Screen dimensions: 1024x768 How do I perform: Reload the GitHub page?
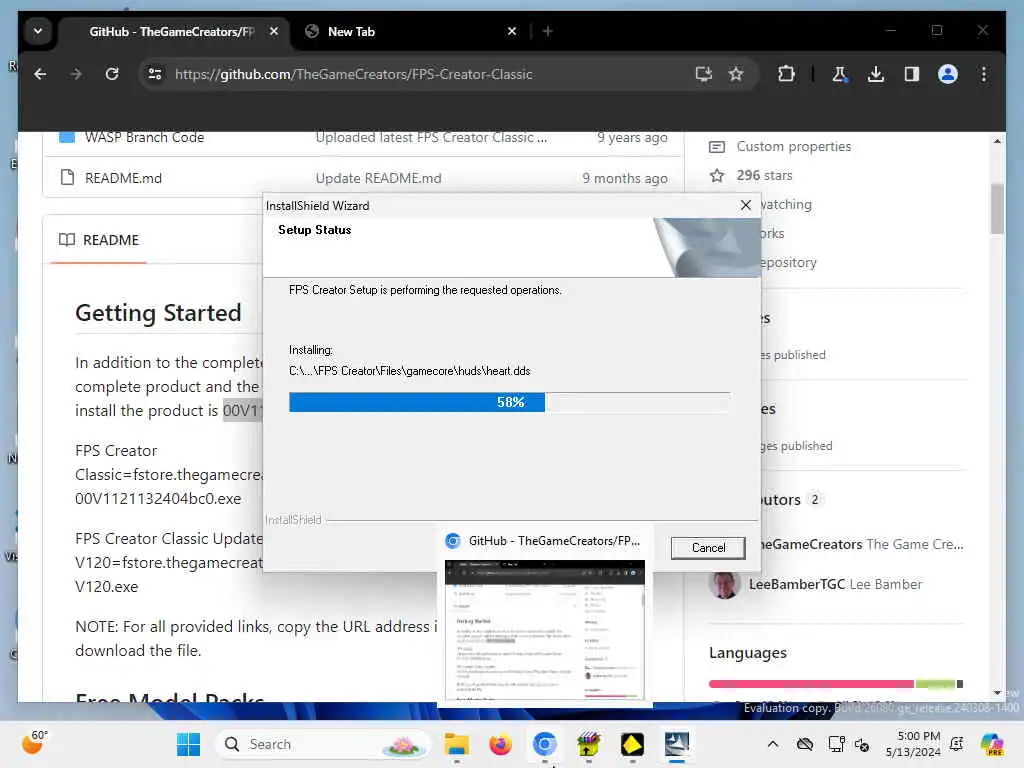click(x=112, y=74)
